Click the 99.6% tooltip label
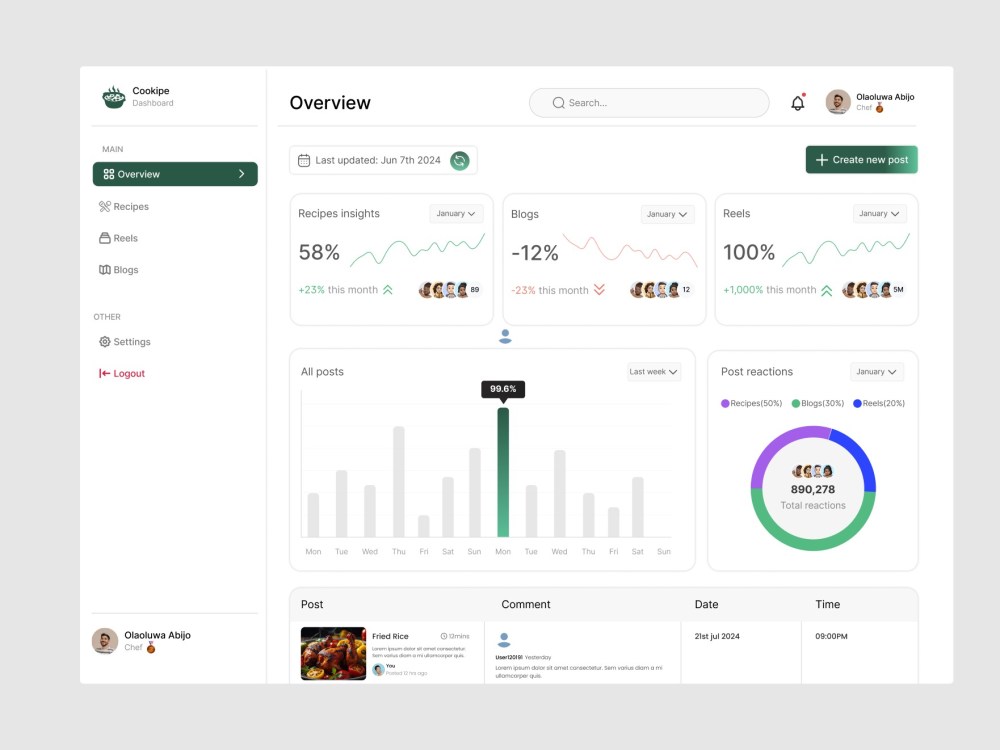 pyautogui.click(x=503, y=389)
